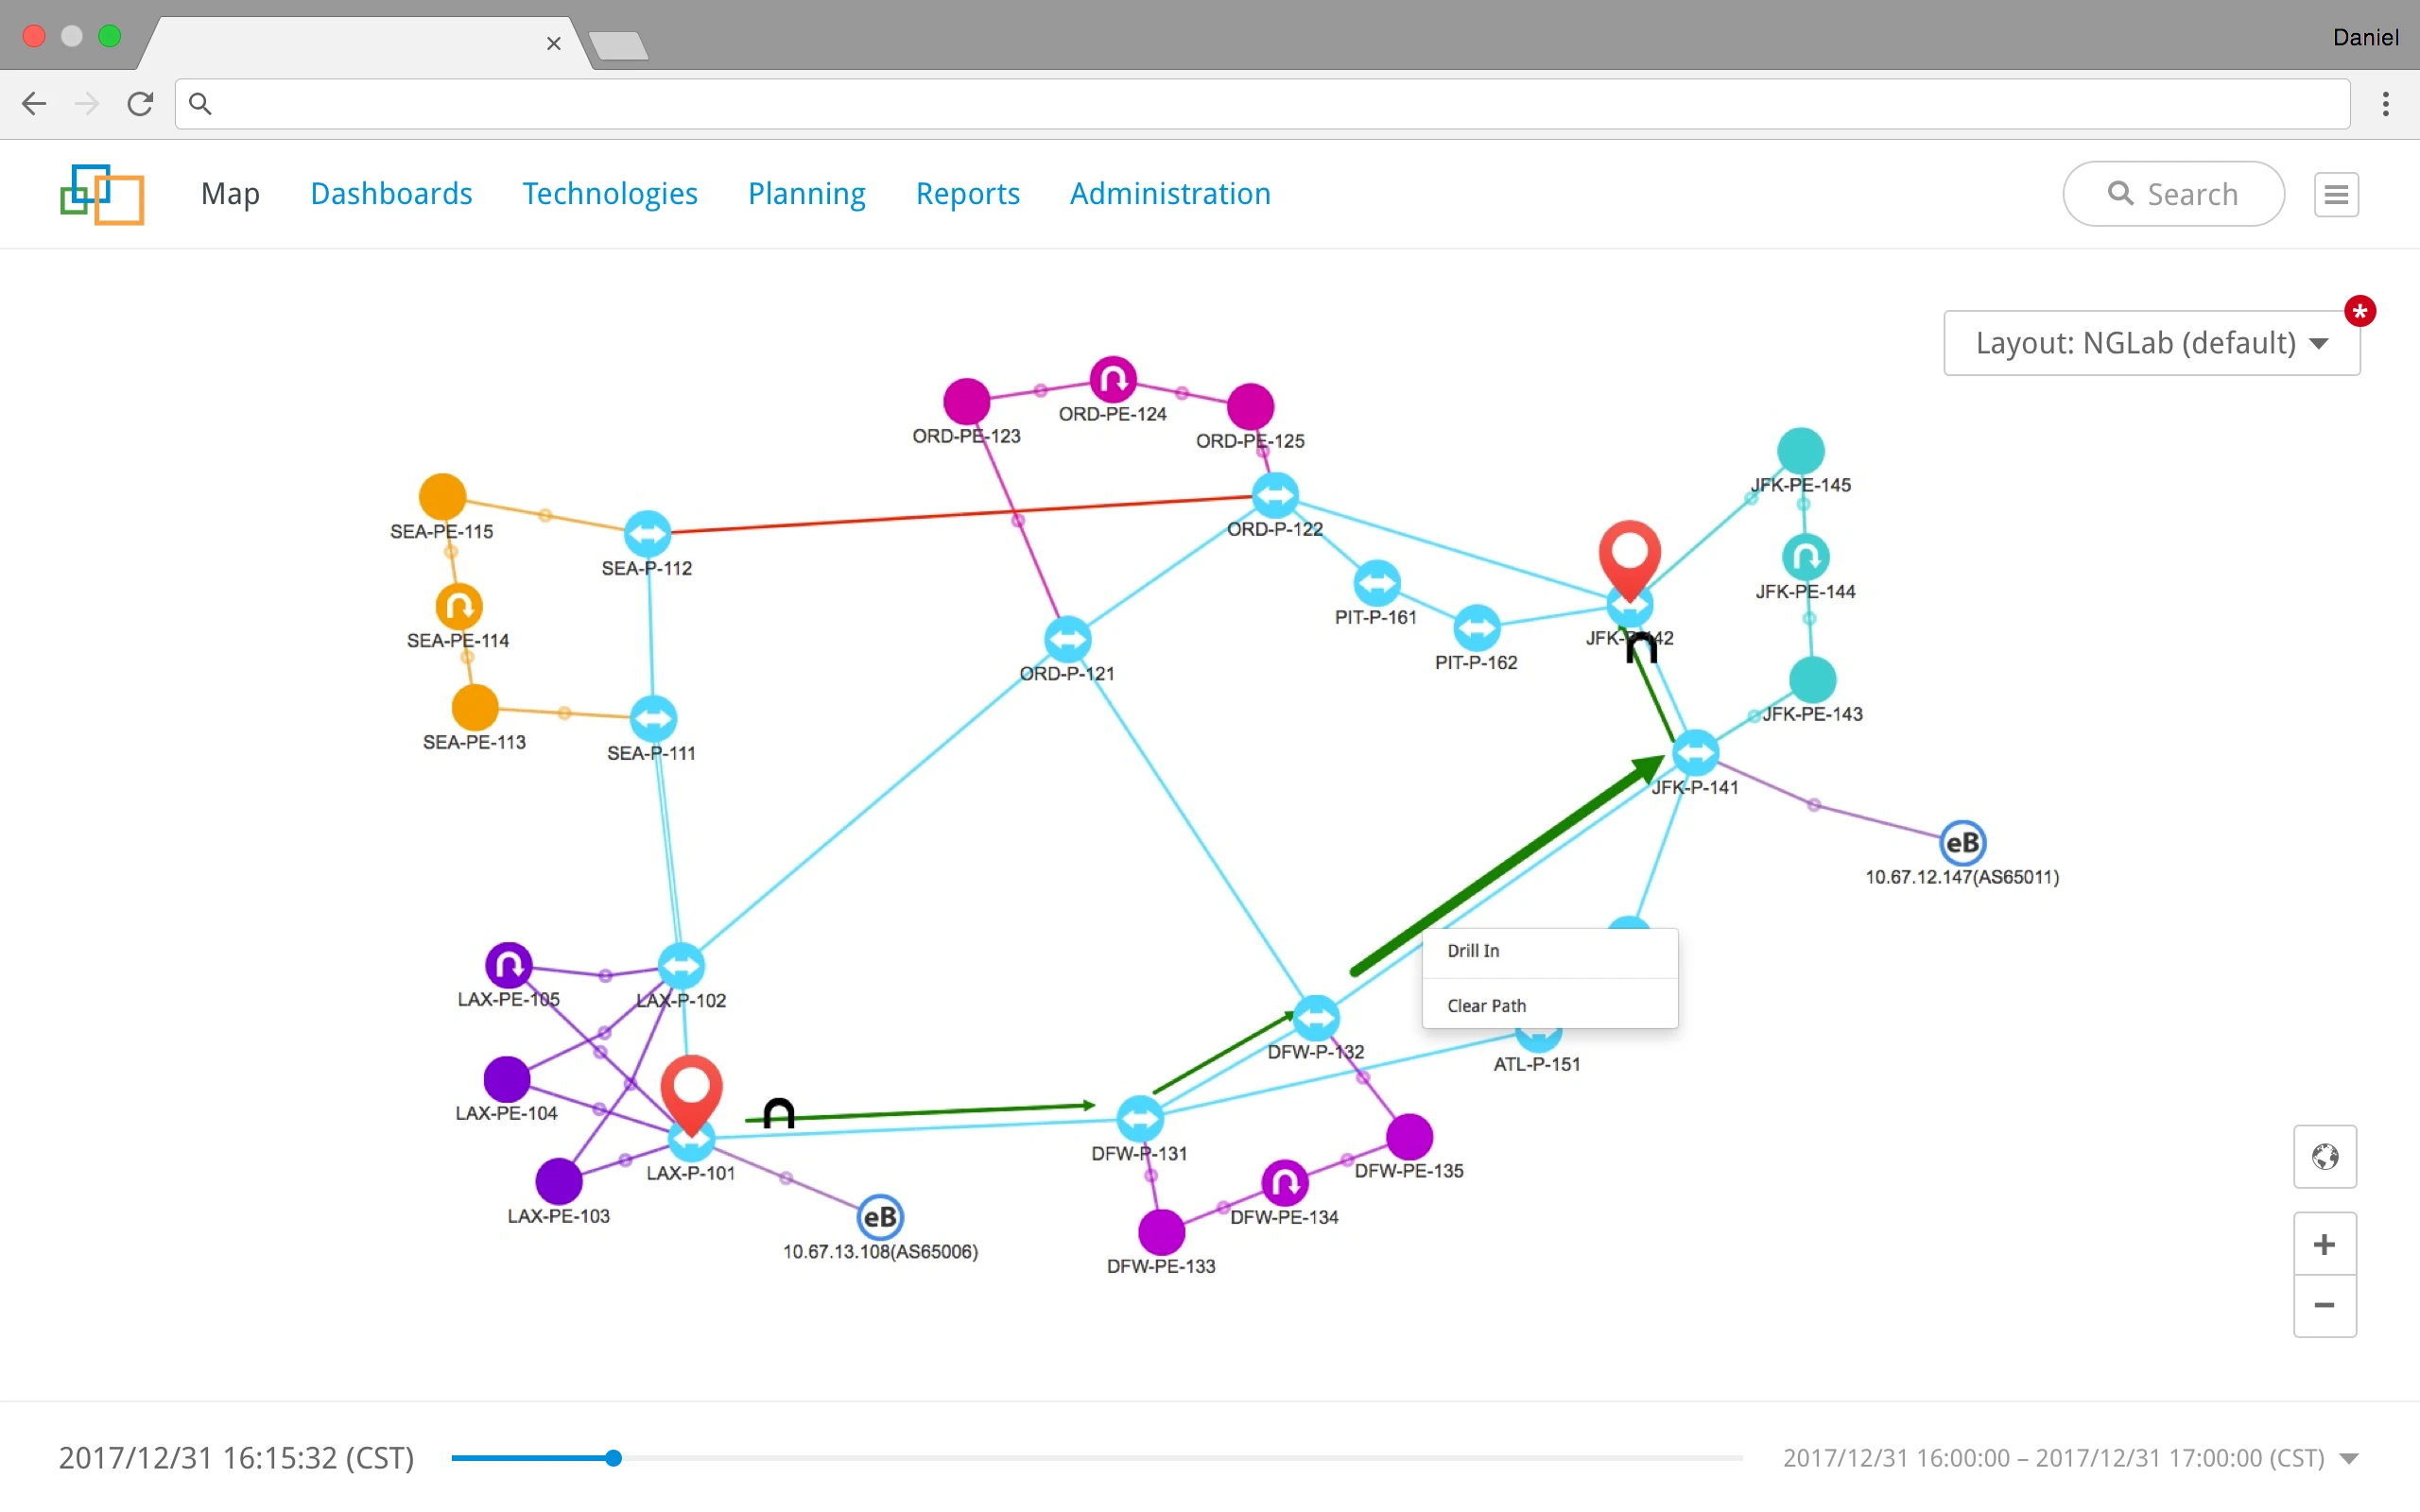Click the zoom in plus button

[x=2324, y=1244]
